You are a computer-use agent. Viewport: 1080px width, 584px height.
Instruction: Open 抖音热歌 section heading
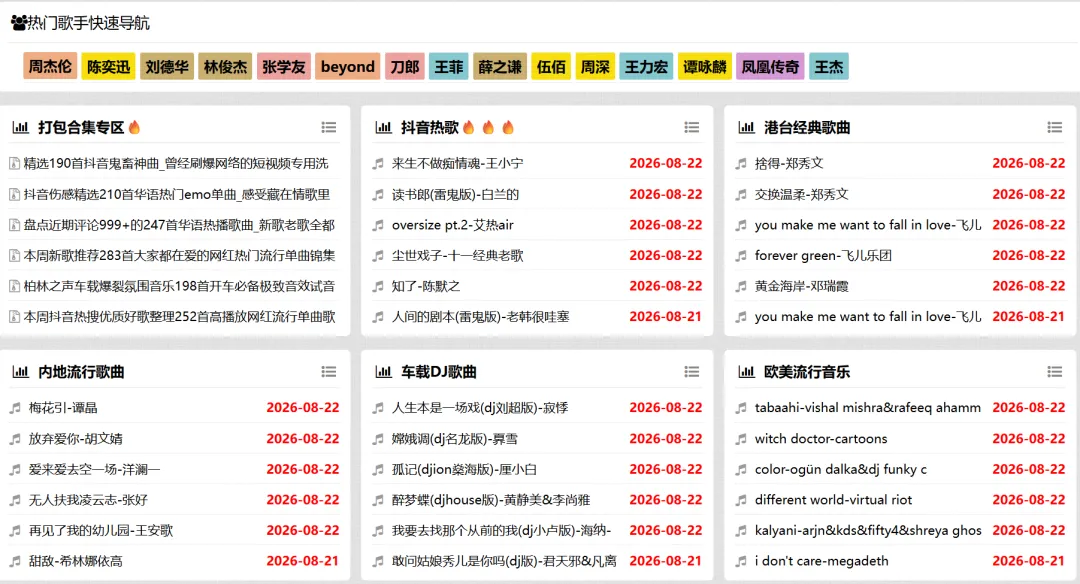coord(430,127)
